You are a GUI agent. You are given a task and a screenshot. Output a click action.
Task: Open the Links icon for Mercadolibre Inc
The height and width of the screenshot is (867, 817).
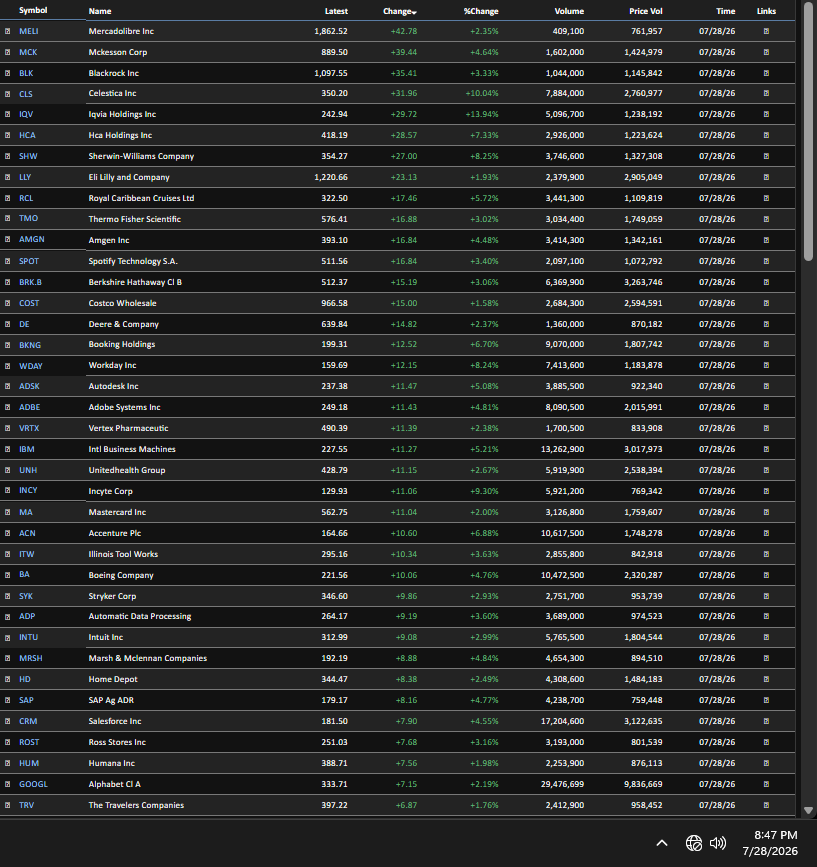[766, 32]
